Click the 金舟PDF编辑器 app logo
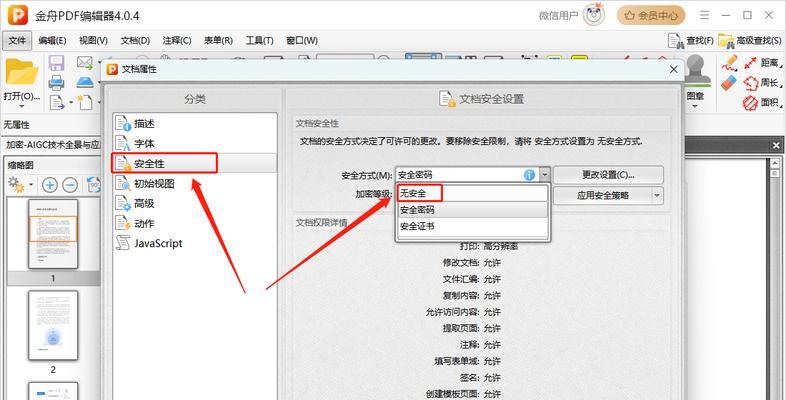Image resolution: width=786 pixels, height=400 pixels. point(18,16)
